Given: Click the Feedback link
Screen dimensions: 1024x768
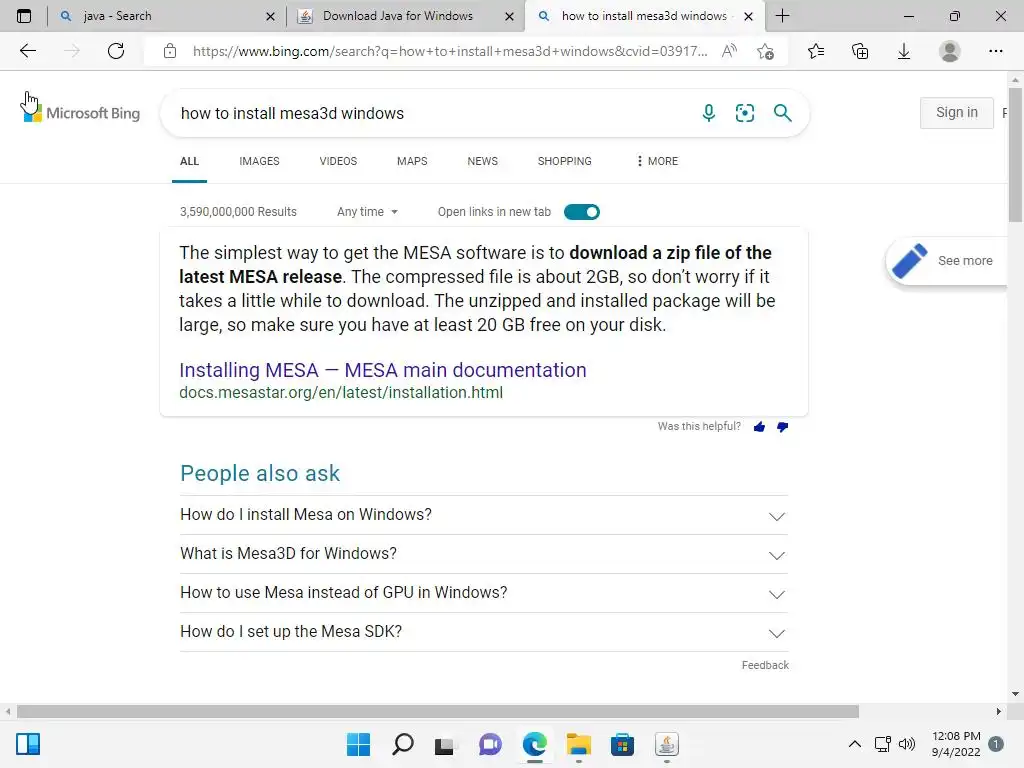Looking at the screenshot, I should [765, 665].
